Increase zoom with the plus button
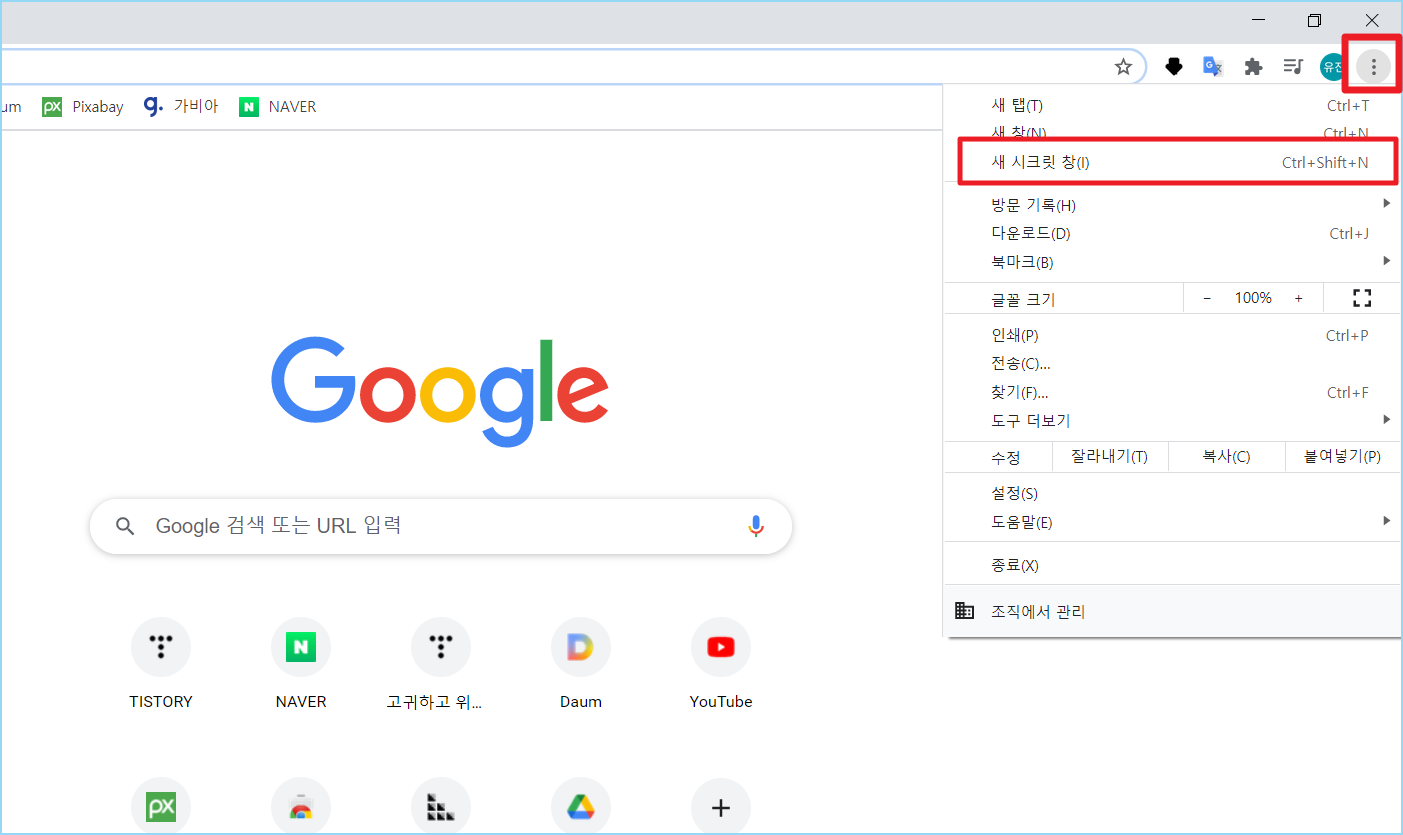1403x835 pixels. pos(1299,298)
